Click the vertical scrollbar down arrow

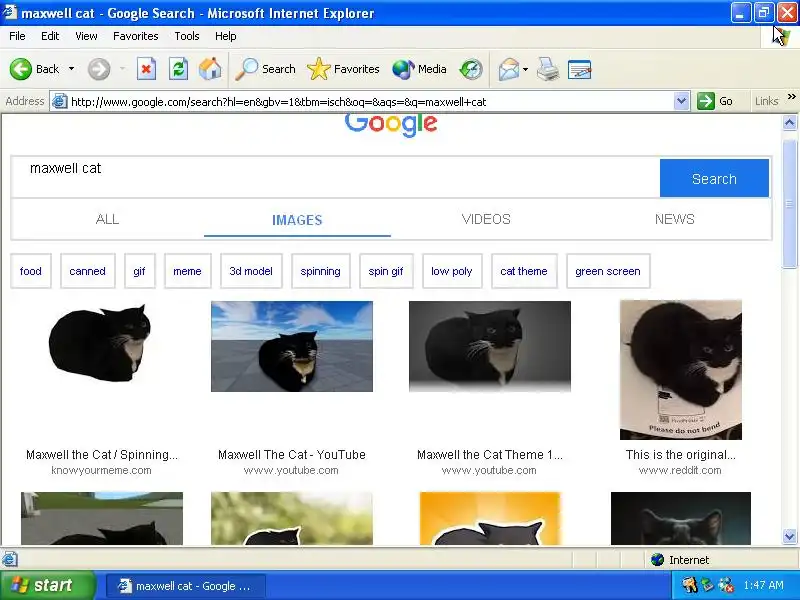click(x=789, y=536)
